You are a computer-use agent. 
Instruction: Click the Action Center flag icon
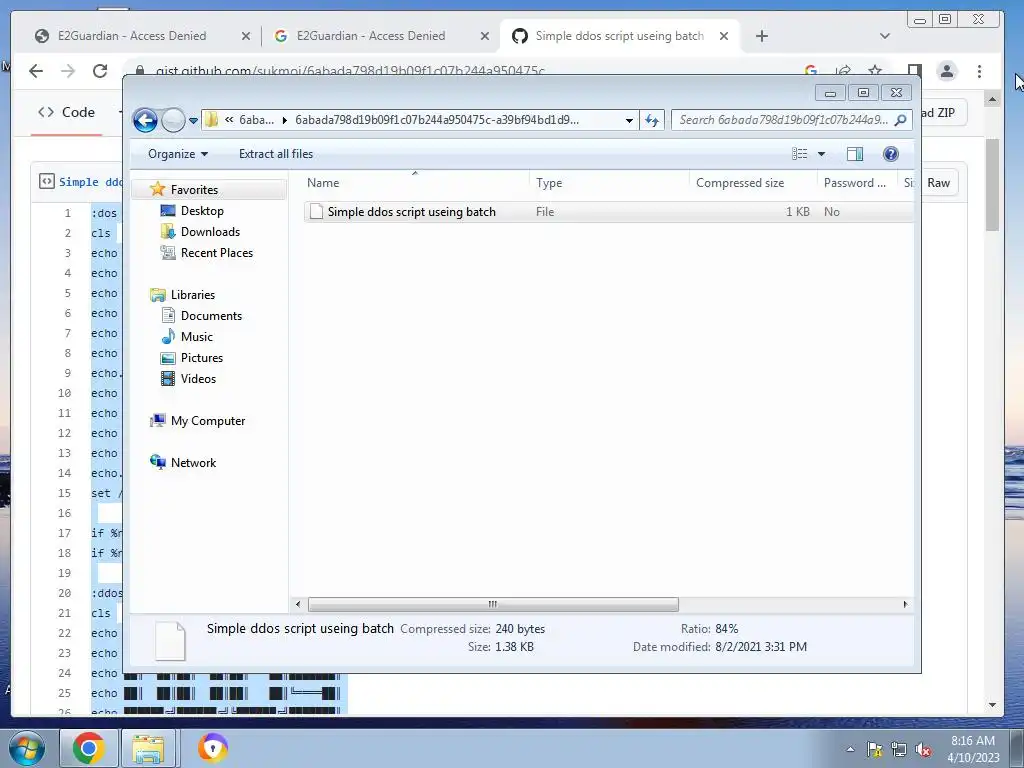point(874,750)
